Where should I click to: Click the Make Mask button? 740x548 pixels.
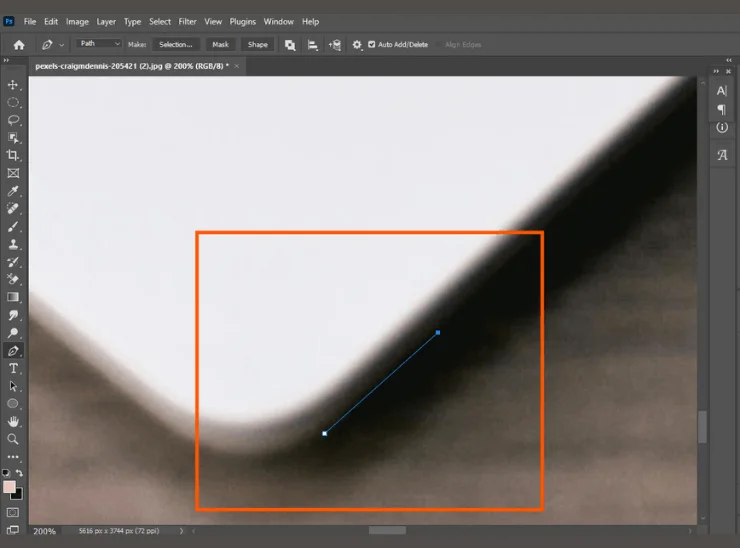pos(220,44)
